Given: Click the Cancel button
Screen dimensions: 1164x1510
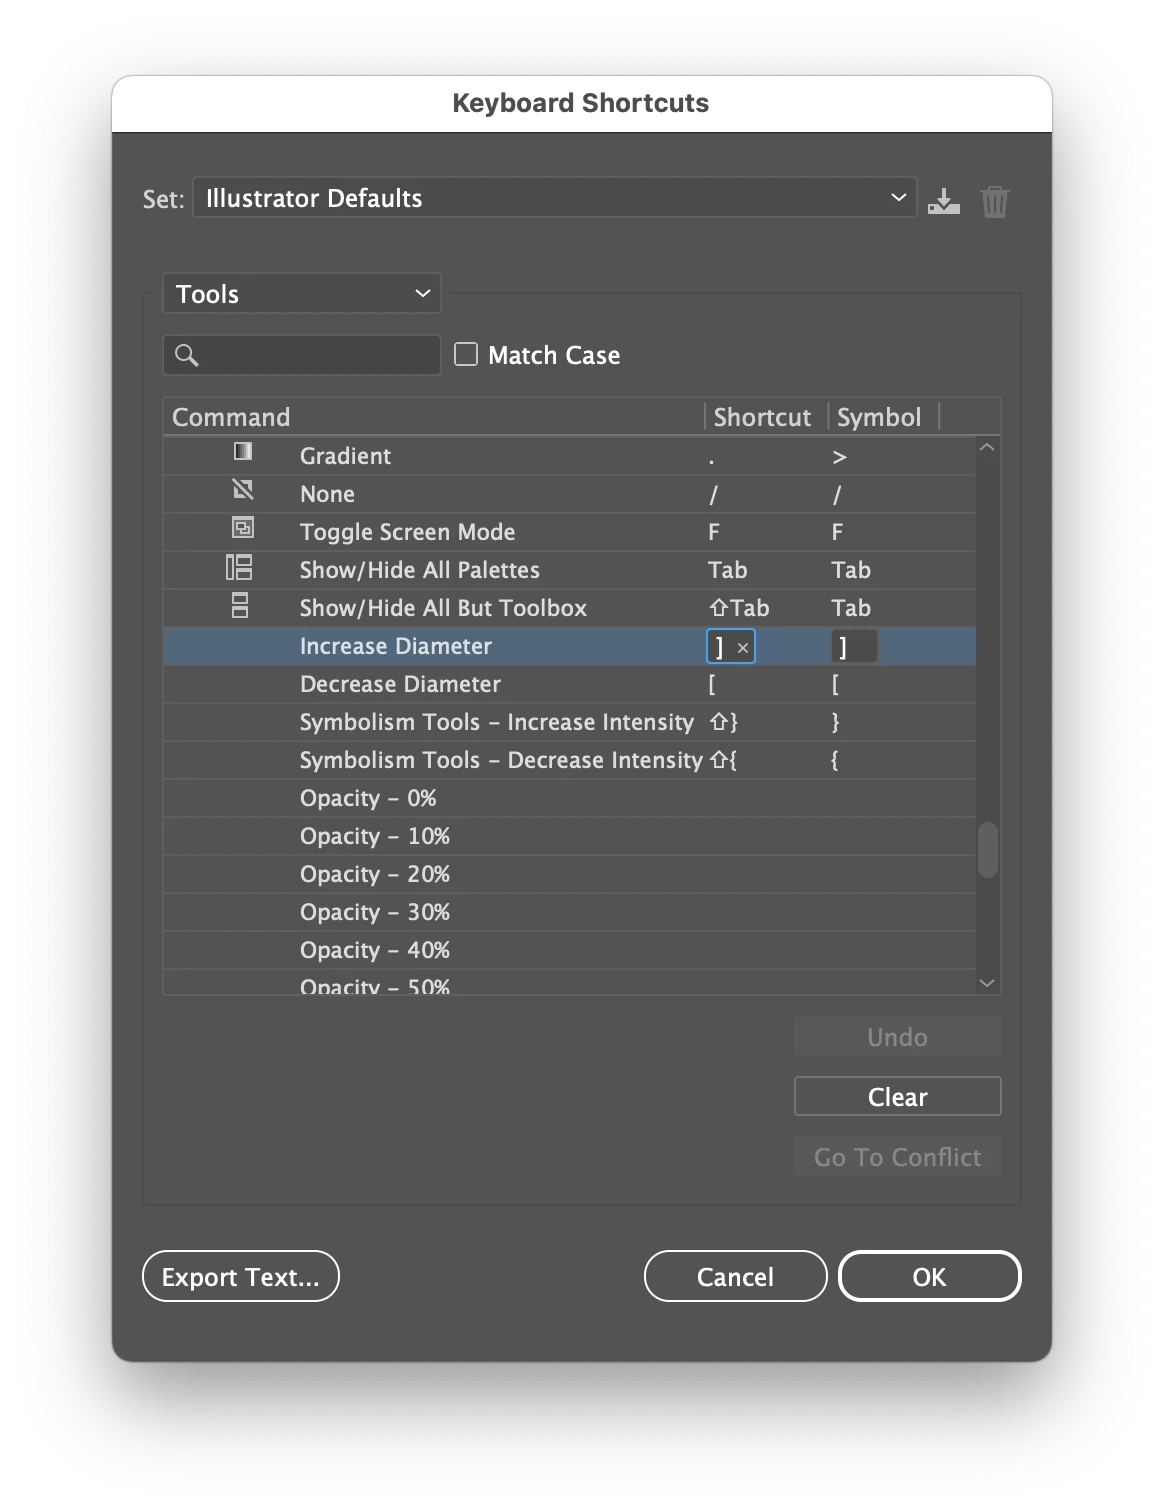Looking at the screenshot, I should [735, 1277].
